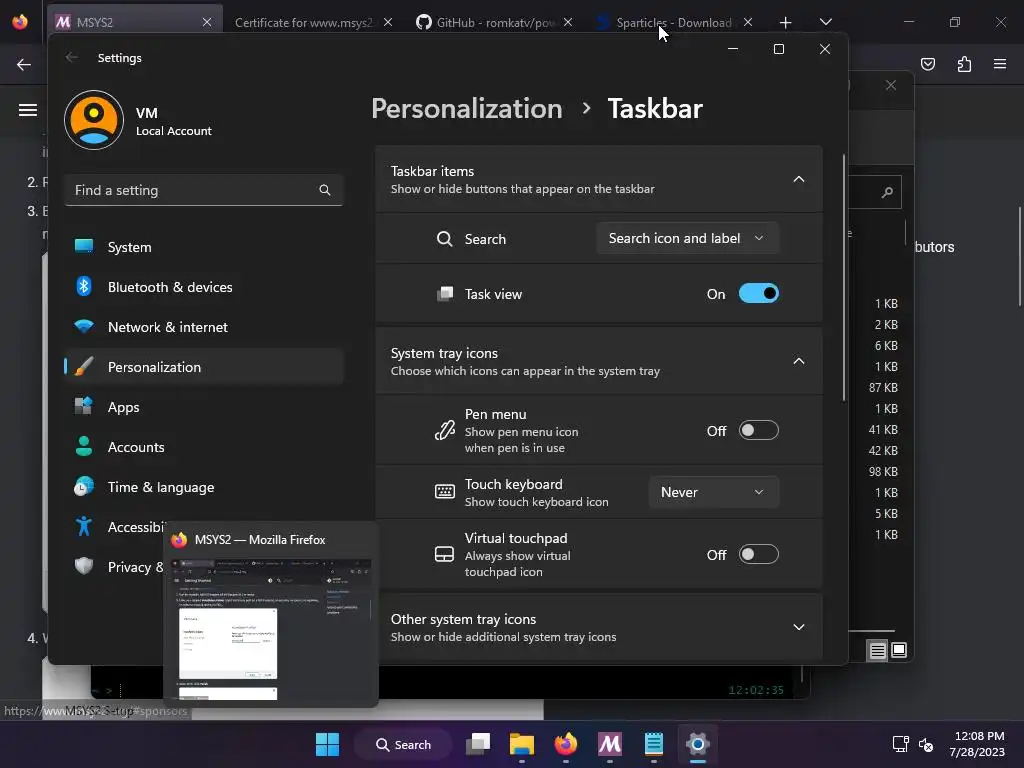Open the MSYS2 page sidebar hamburger menu

27,110
